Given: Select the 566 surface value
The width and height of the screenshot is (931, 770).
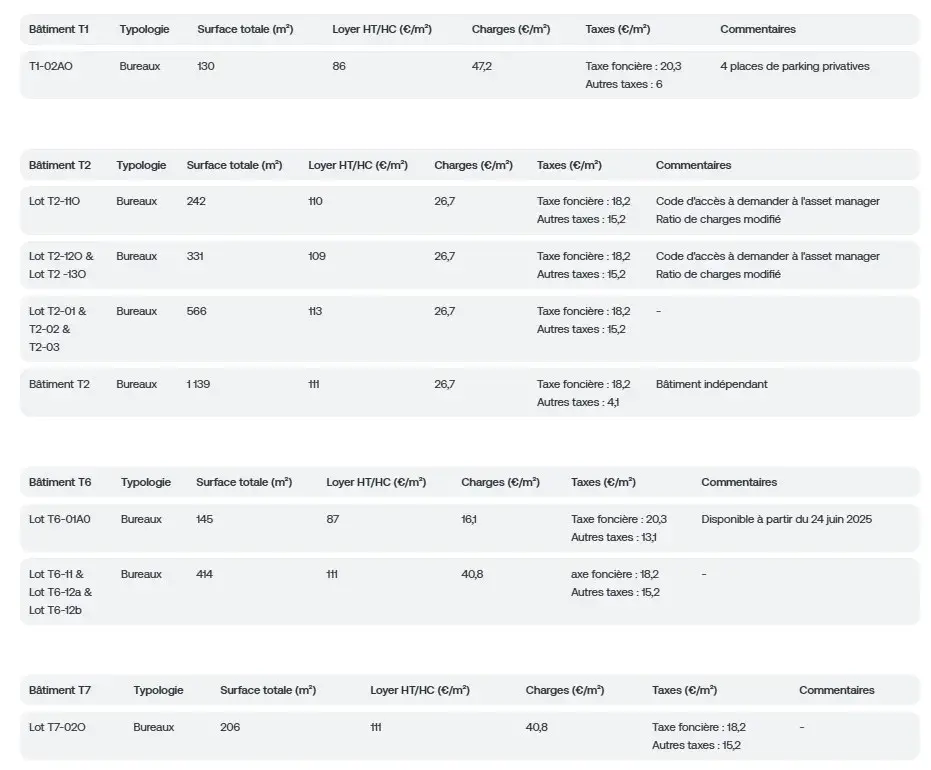Looking at the screenshot, I should click(197, 311).
